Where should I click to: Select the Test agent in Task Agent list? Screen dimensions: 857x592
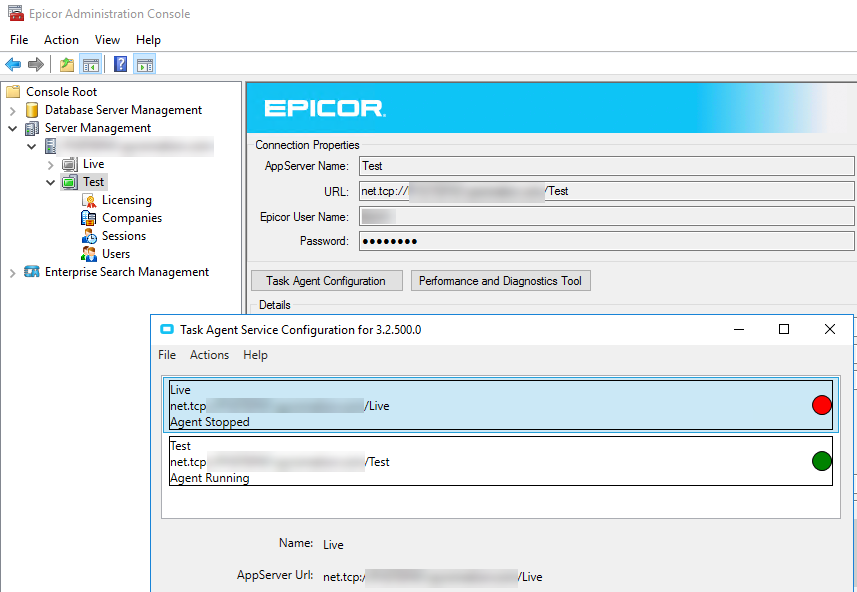501,461
